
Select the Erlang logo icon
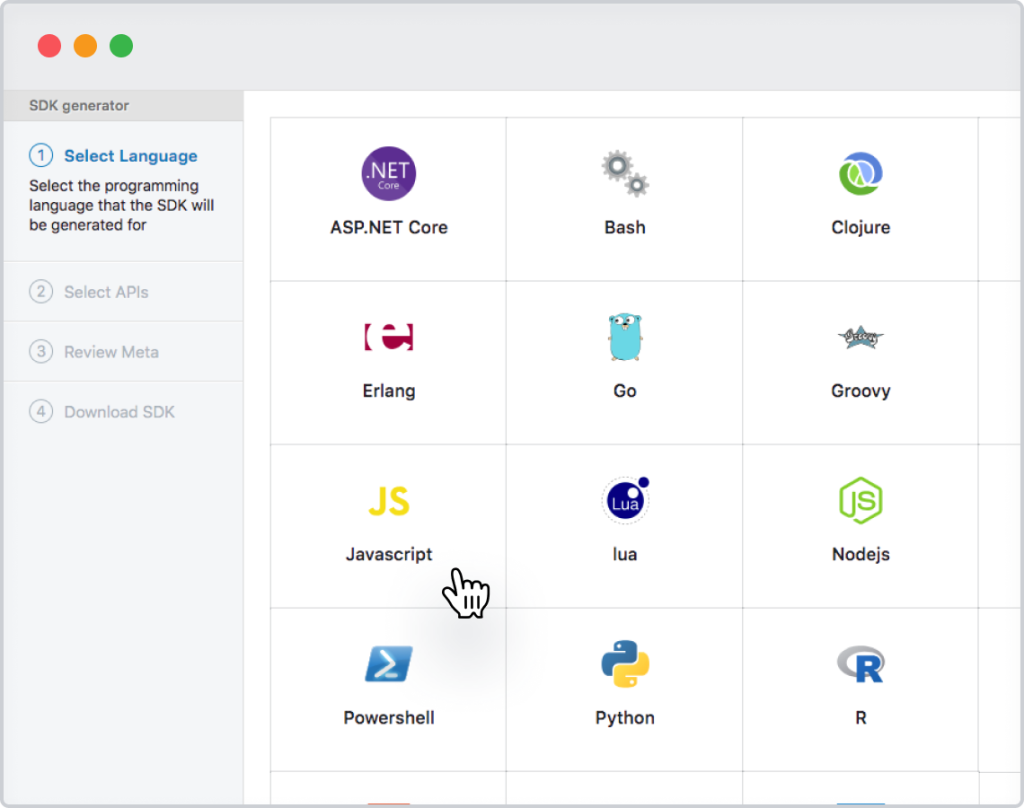(389, 337)
